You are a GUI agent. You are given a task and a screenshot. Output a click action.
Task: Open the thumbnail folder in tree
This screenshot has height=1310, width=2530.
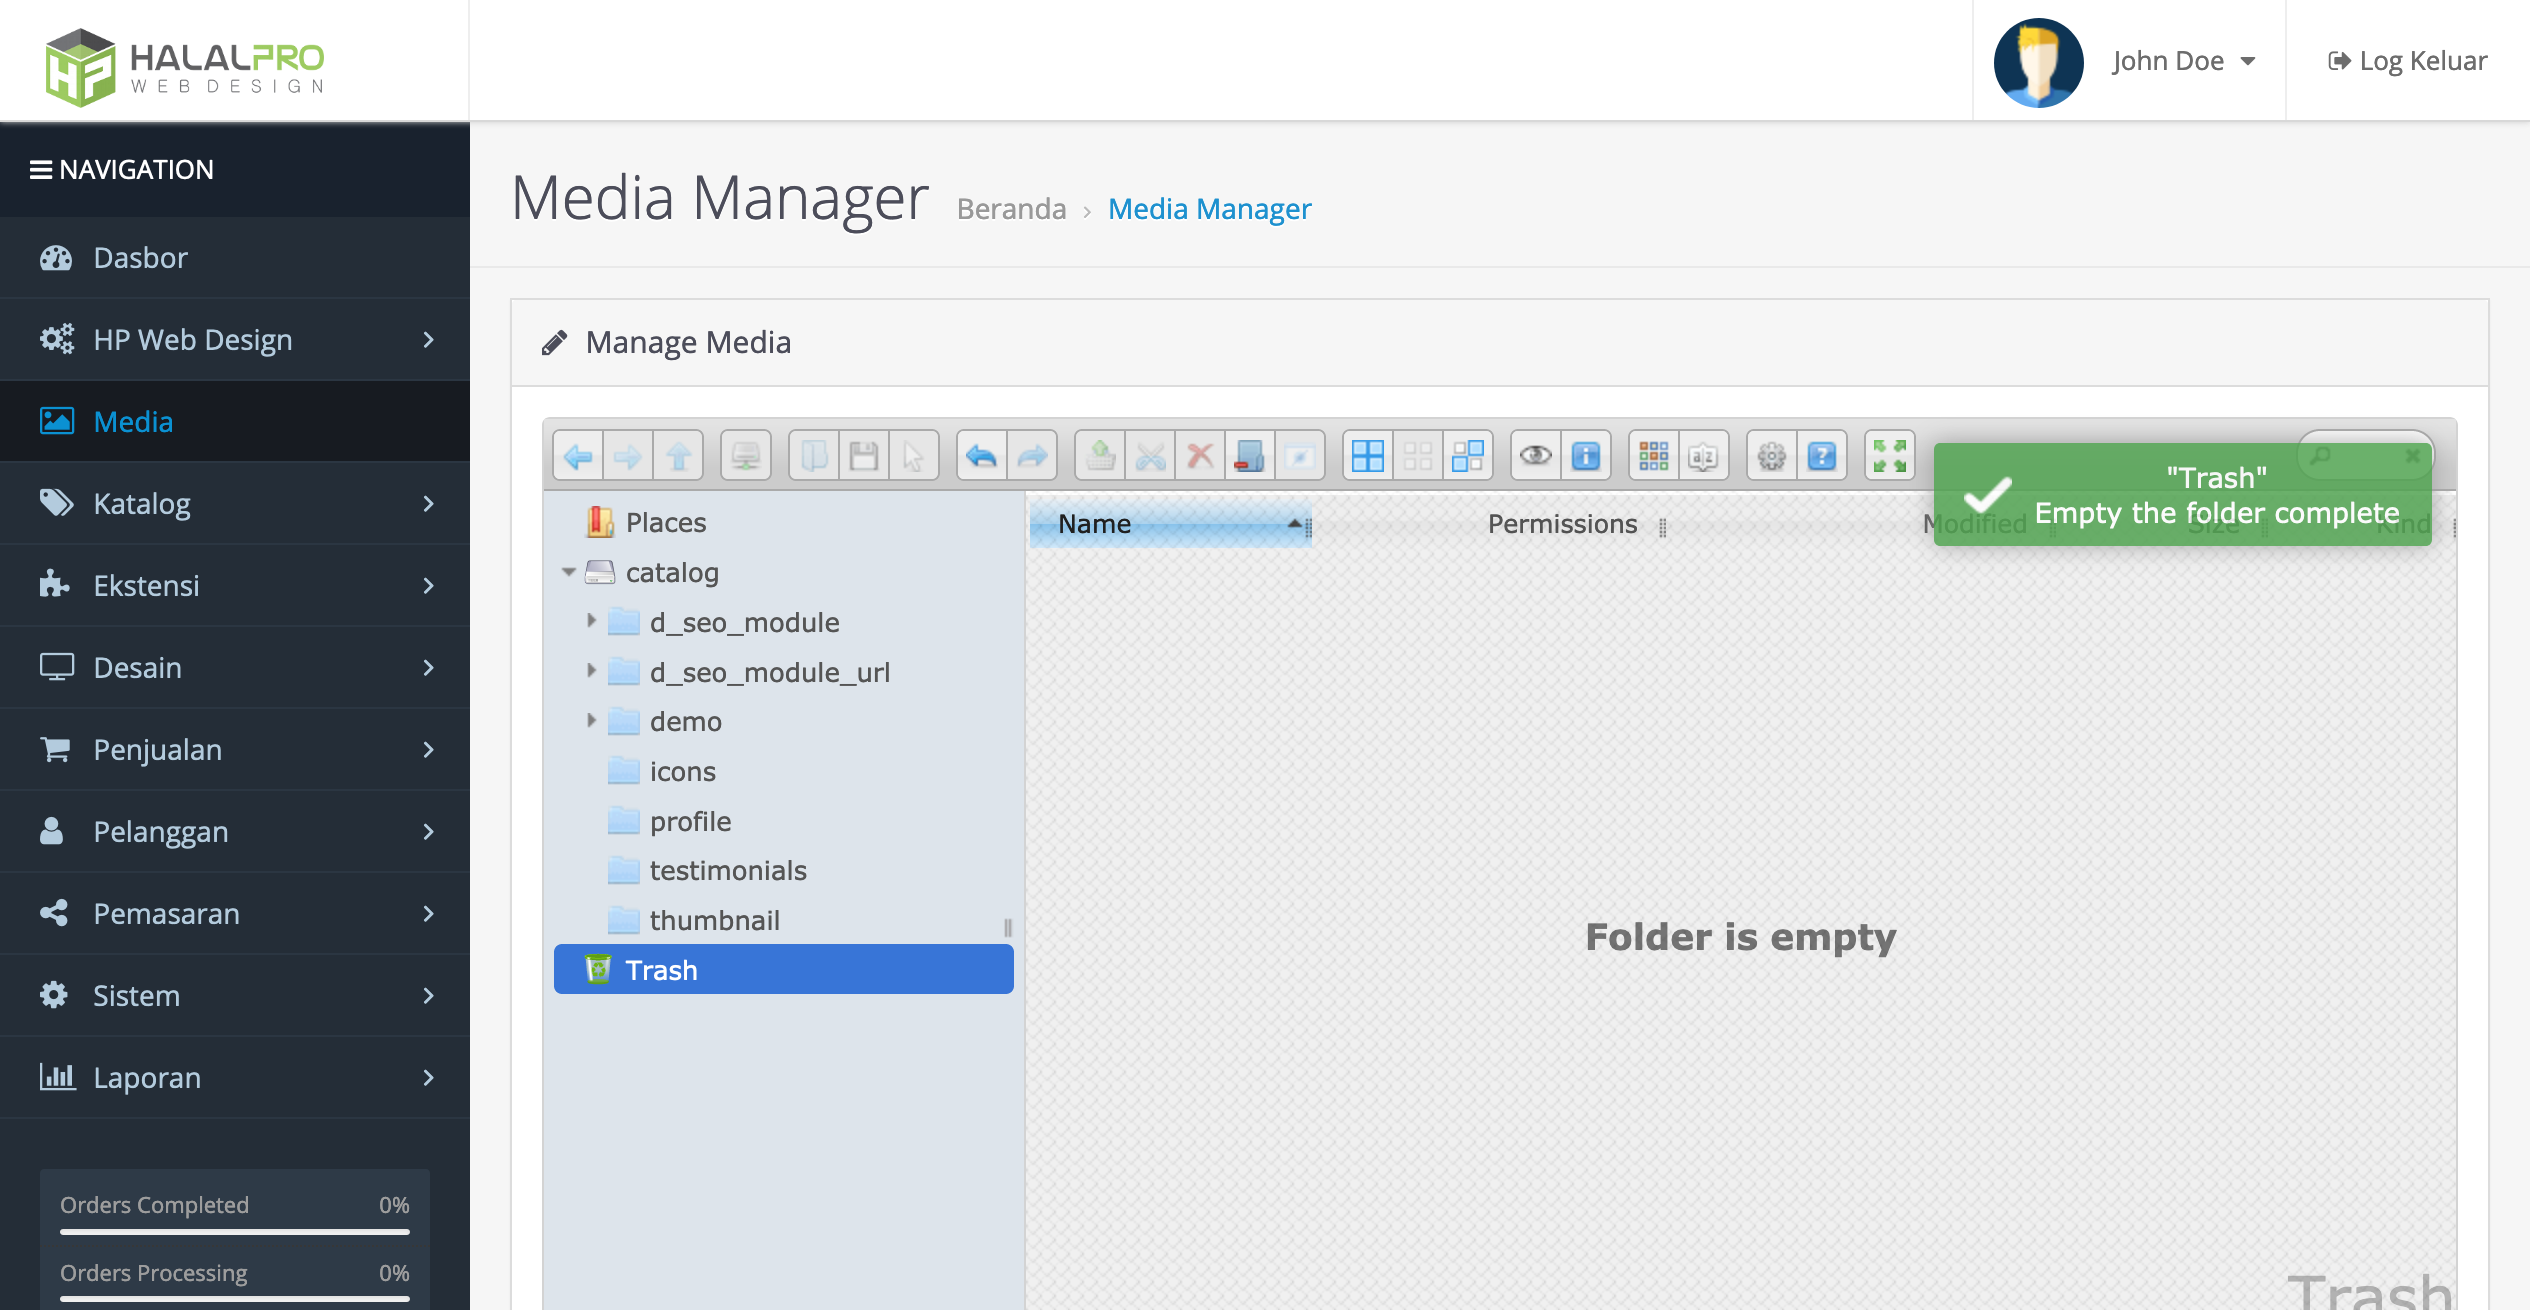[x=784, y=920]
